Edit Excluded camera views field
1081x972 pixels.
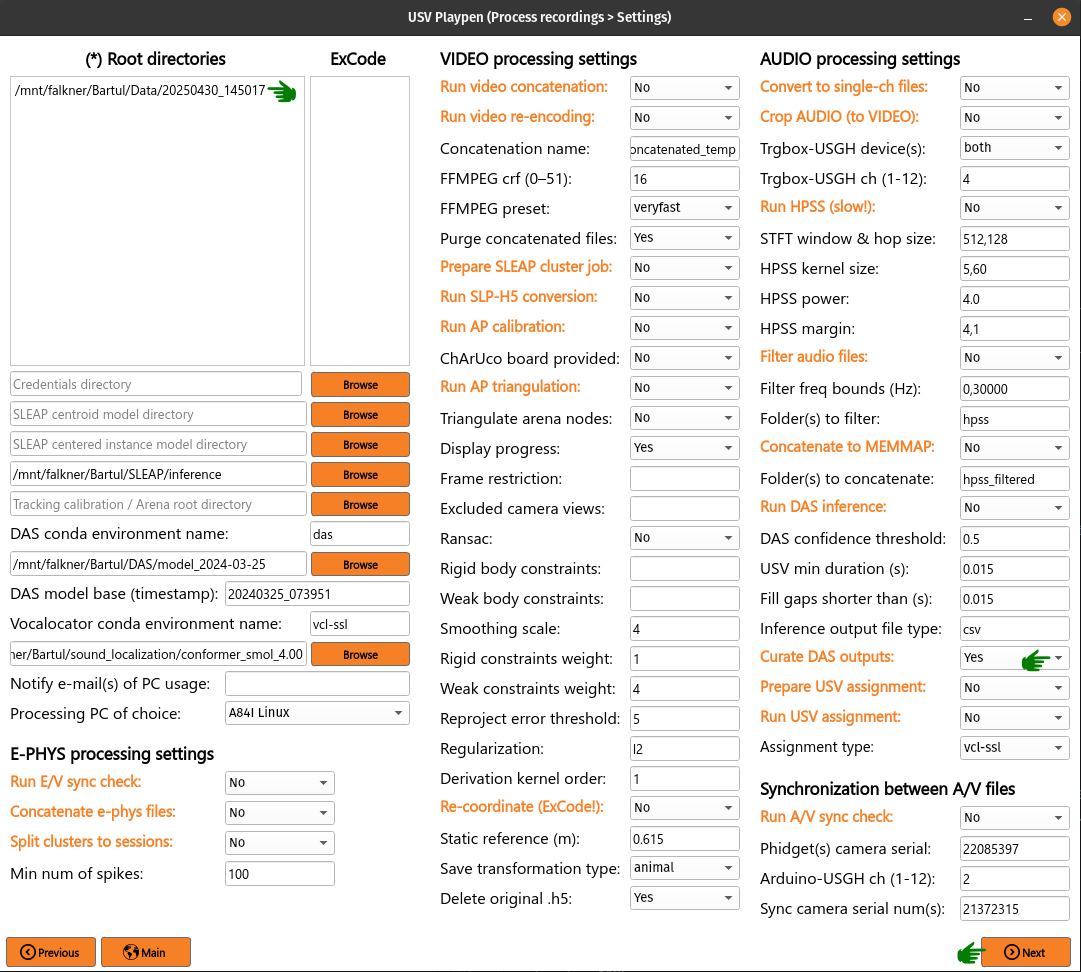(x=684, y=509)
